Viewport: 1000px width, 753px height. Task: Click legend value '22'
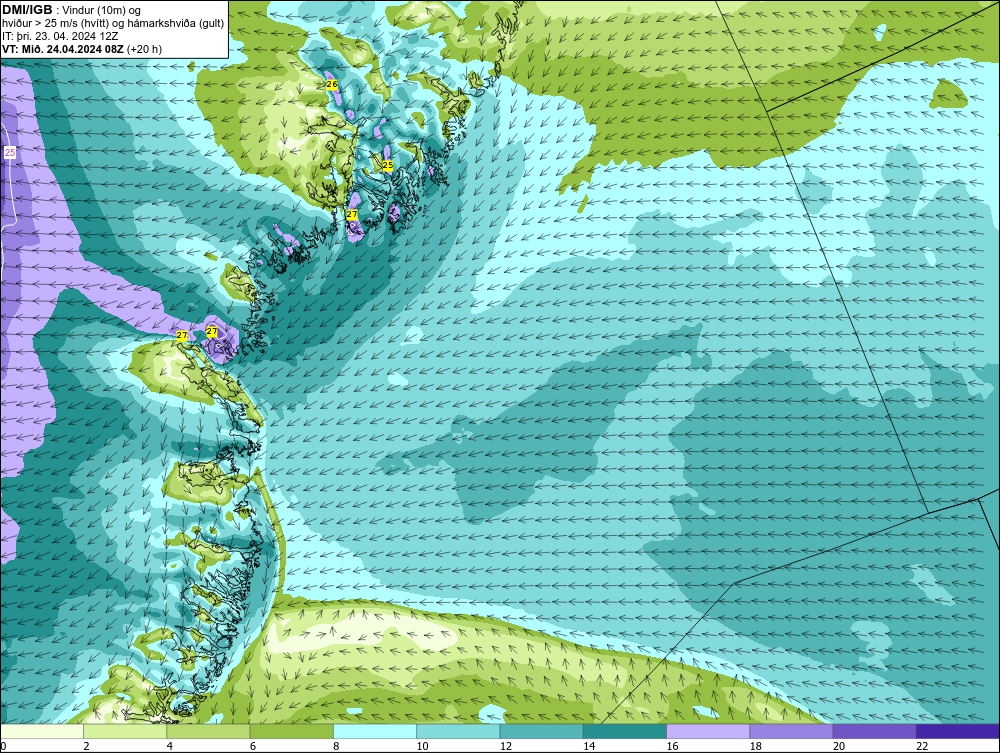tap(922, 747)
